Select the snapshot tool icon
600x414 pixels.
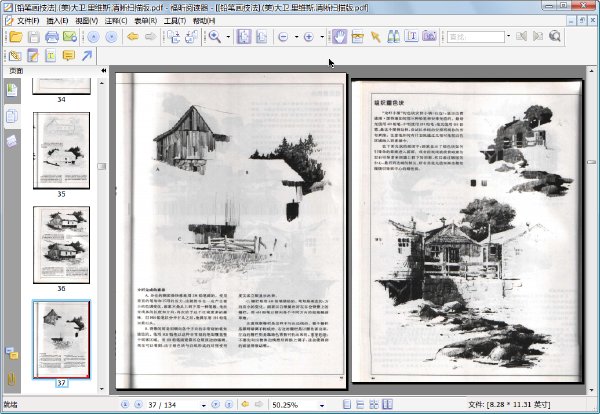point(357,37)
